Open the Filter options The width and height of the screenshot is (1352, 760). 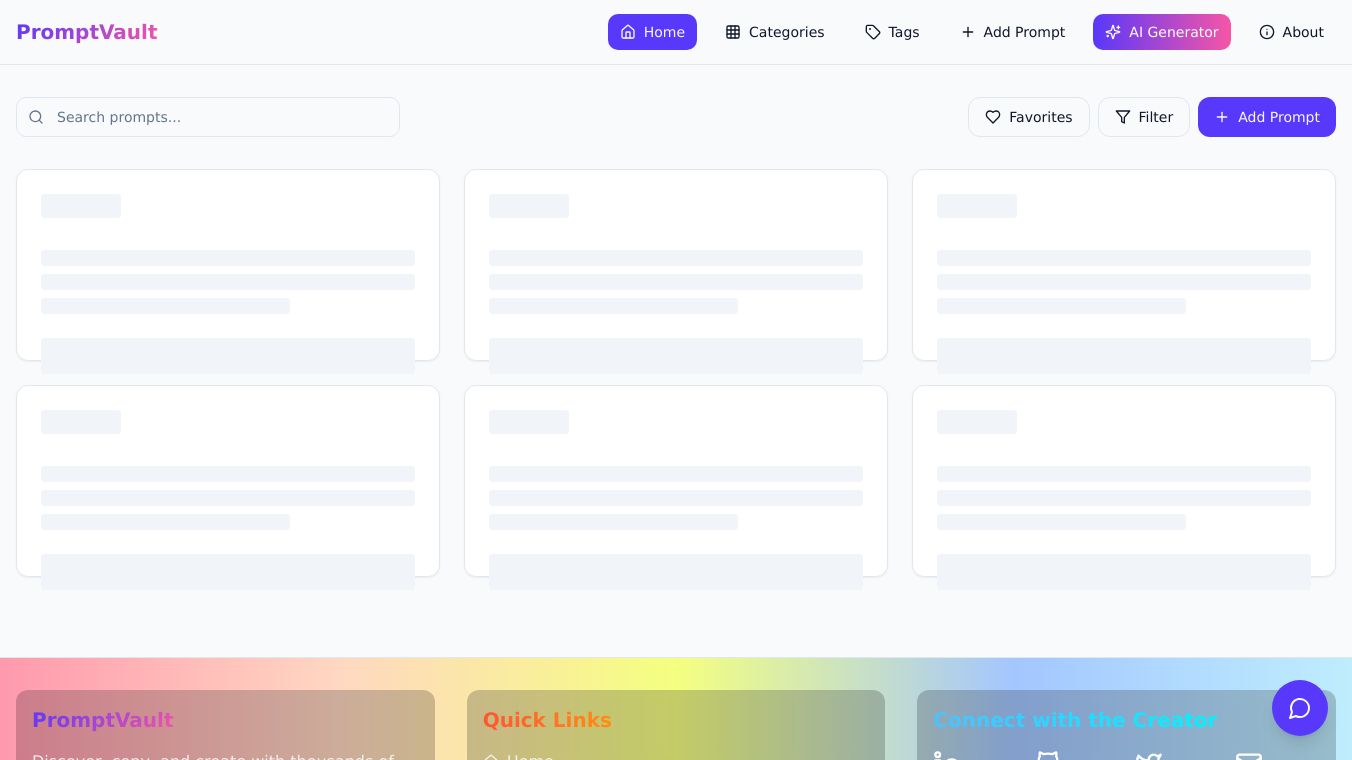coord(1144,117)
